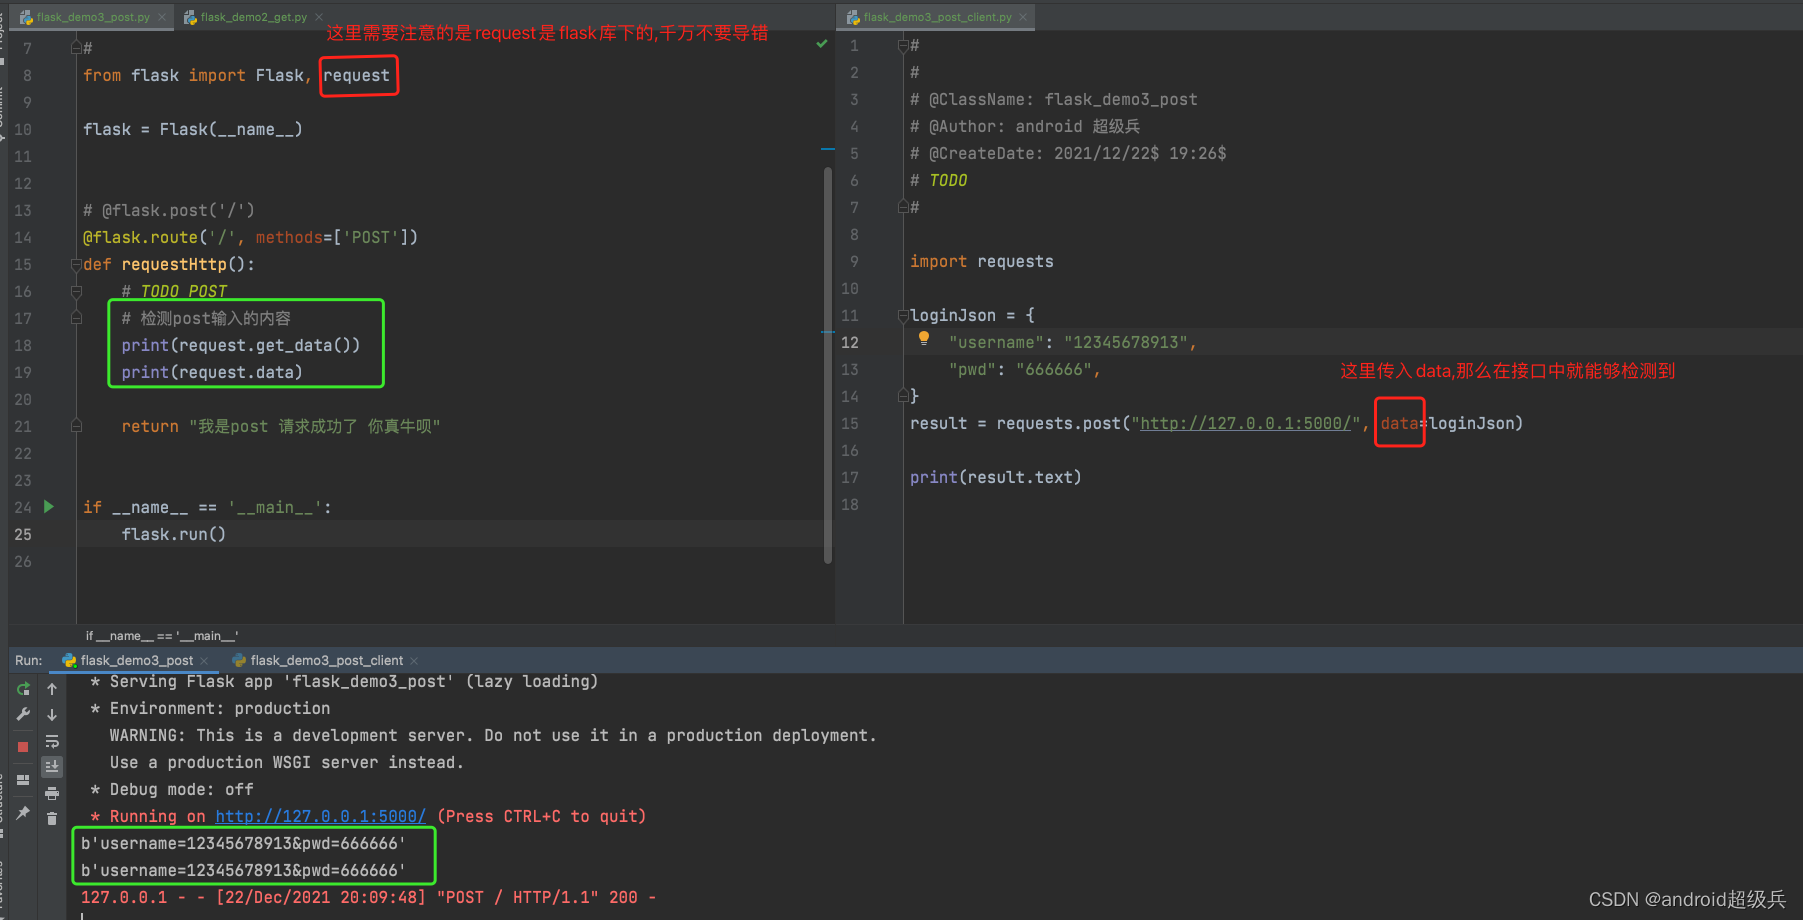Click 'print(result.text)' in client file

click(x=995, y=477)
